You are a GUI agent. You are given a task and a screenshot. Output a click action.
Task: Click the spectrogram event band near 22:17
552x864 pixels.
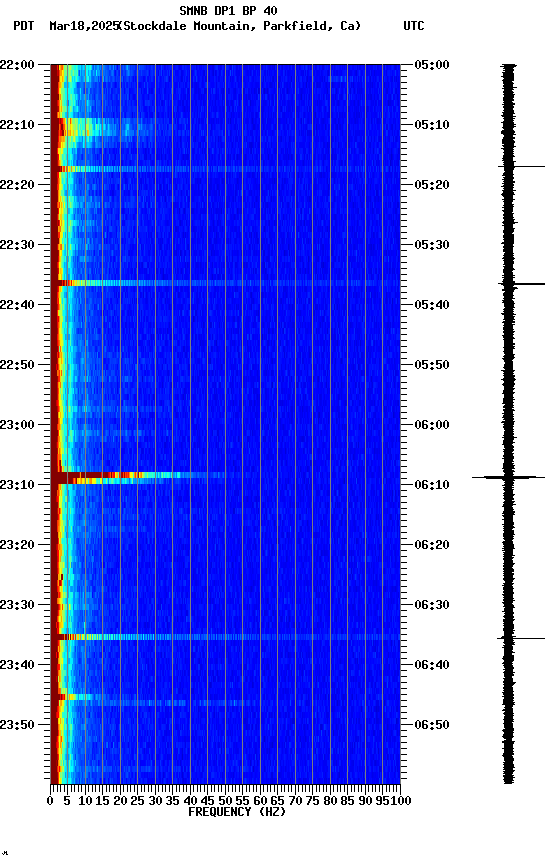click(225, 169)
